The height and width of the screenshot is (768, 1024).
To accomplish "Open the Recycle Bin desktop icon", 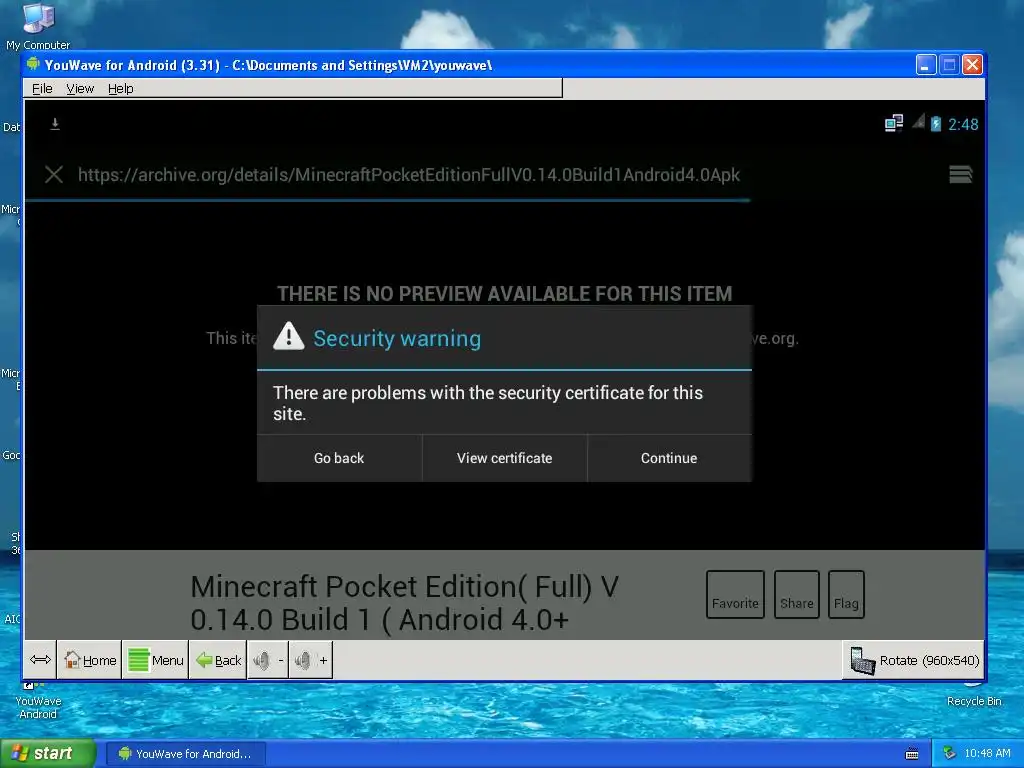I will [973, 696].
